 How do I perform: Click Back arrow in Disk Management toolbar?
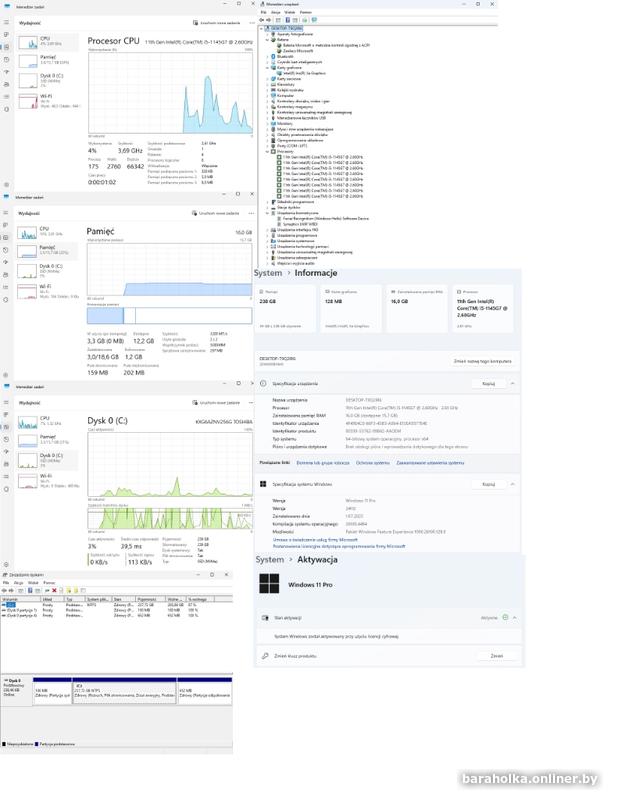5,590
